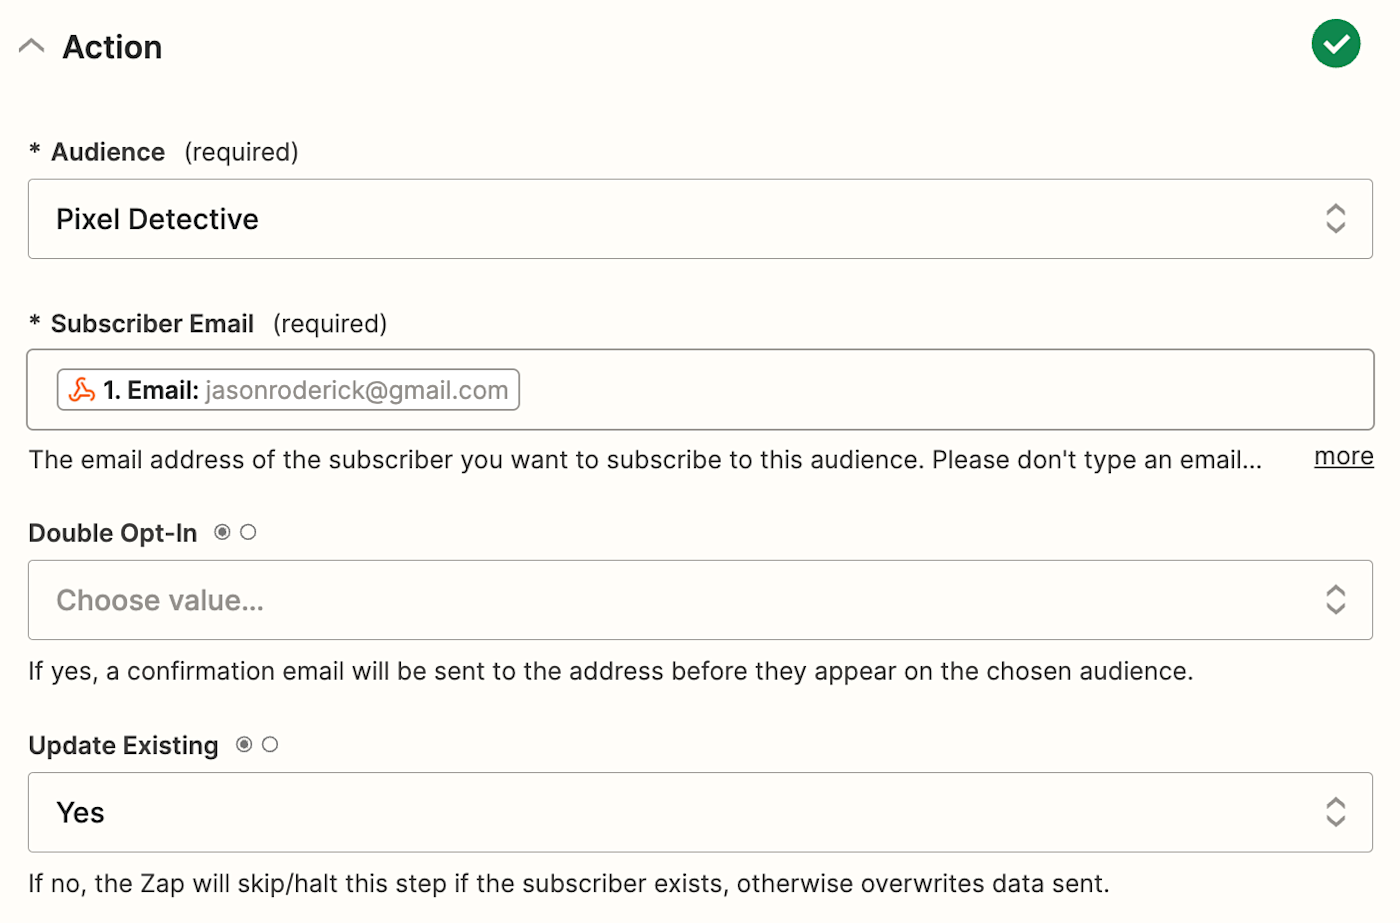Click the 'more' link under Subscriber Email
Viewport: 1400px width, 923px height.
point(1343,457)
